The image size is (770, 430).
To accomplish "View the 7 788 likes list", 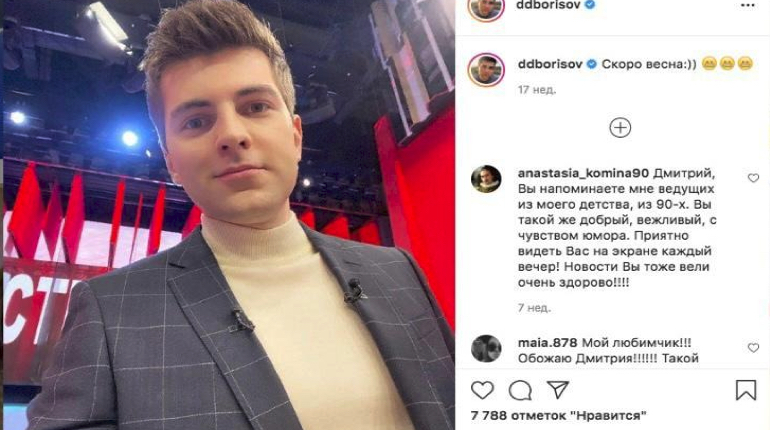I will click(x=558, y=415).
